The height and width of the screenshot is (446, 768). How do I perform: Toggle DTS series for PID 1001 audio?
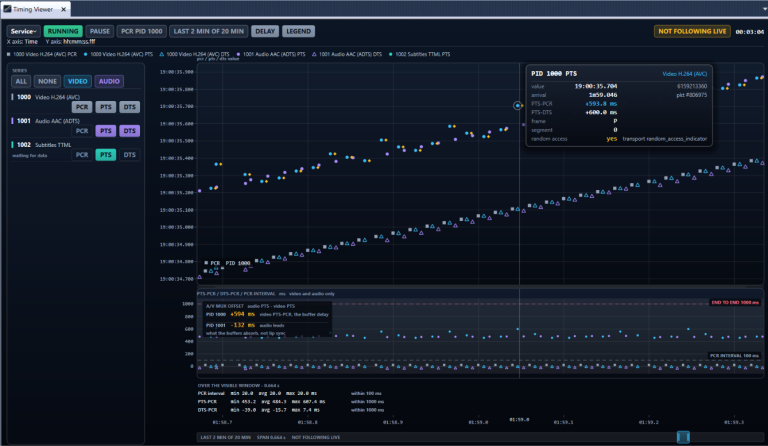click(x=129, y=131)
